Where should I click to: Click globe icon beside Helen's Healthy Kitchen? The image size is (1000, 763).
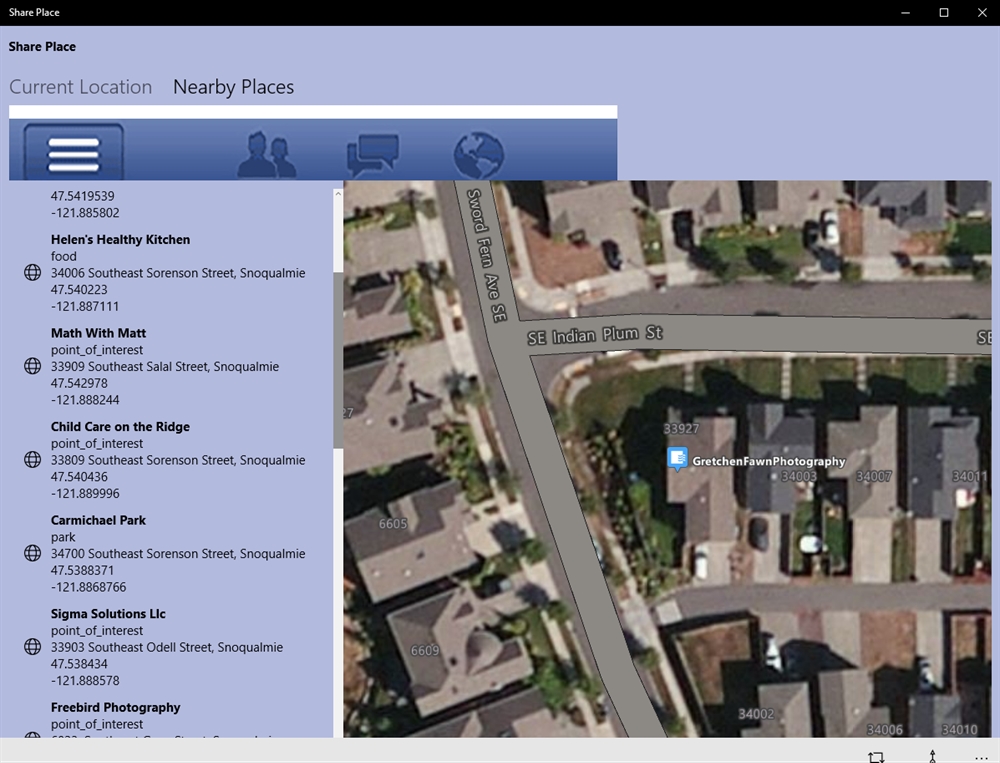pos(33,272)
